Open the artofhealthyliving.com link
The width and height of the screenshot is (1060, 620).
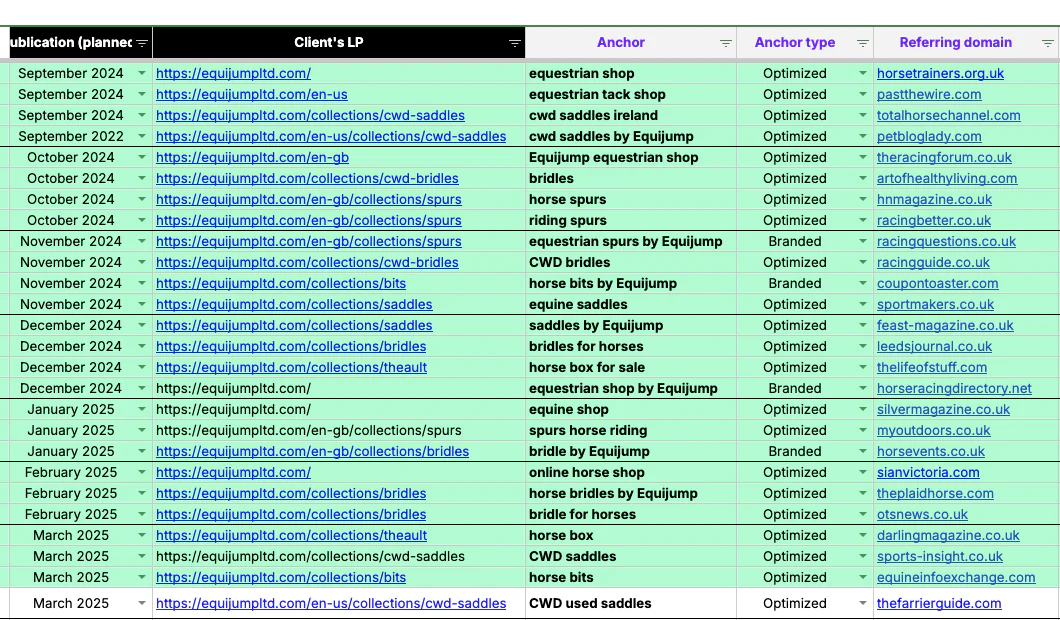pos(947,178)
